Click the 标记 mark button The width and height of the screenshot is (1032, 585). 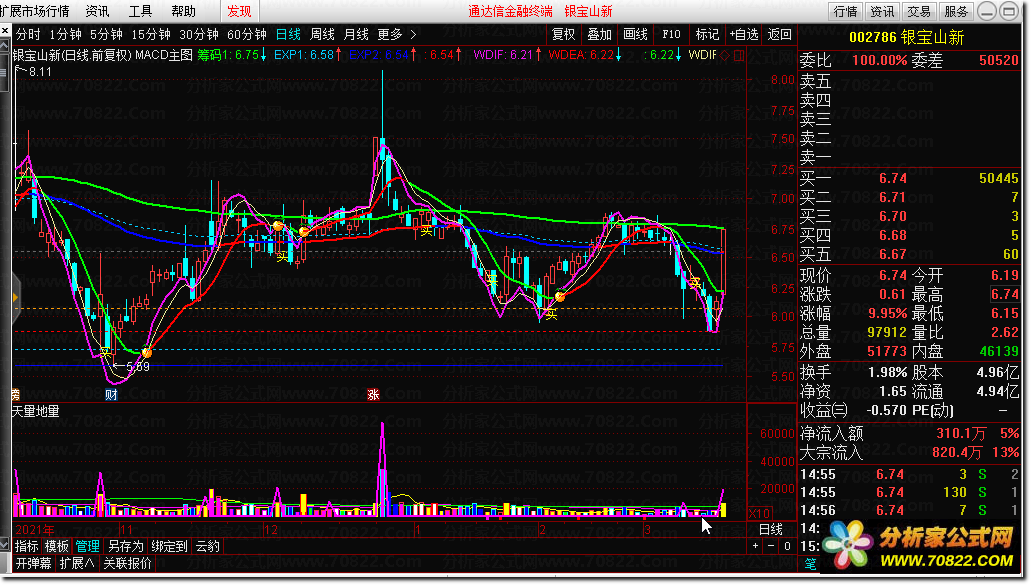(708, 34)
